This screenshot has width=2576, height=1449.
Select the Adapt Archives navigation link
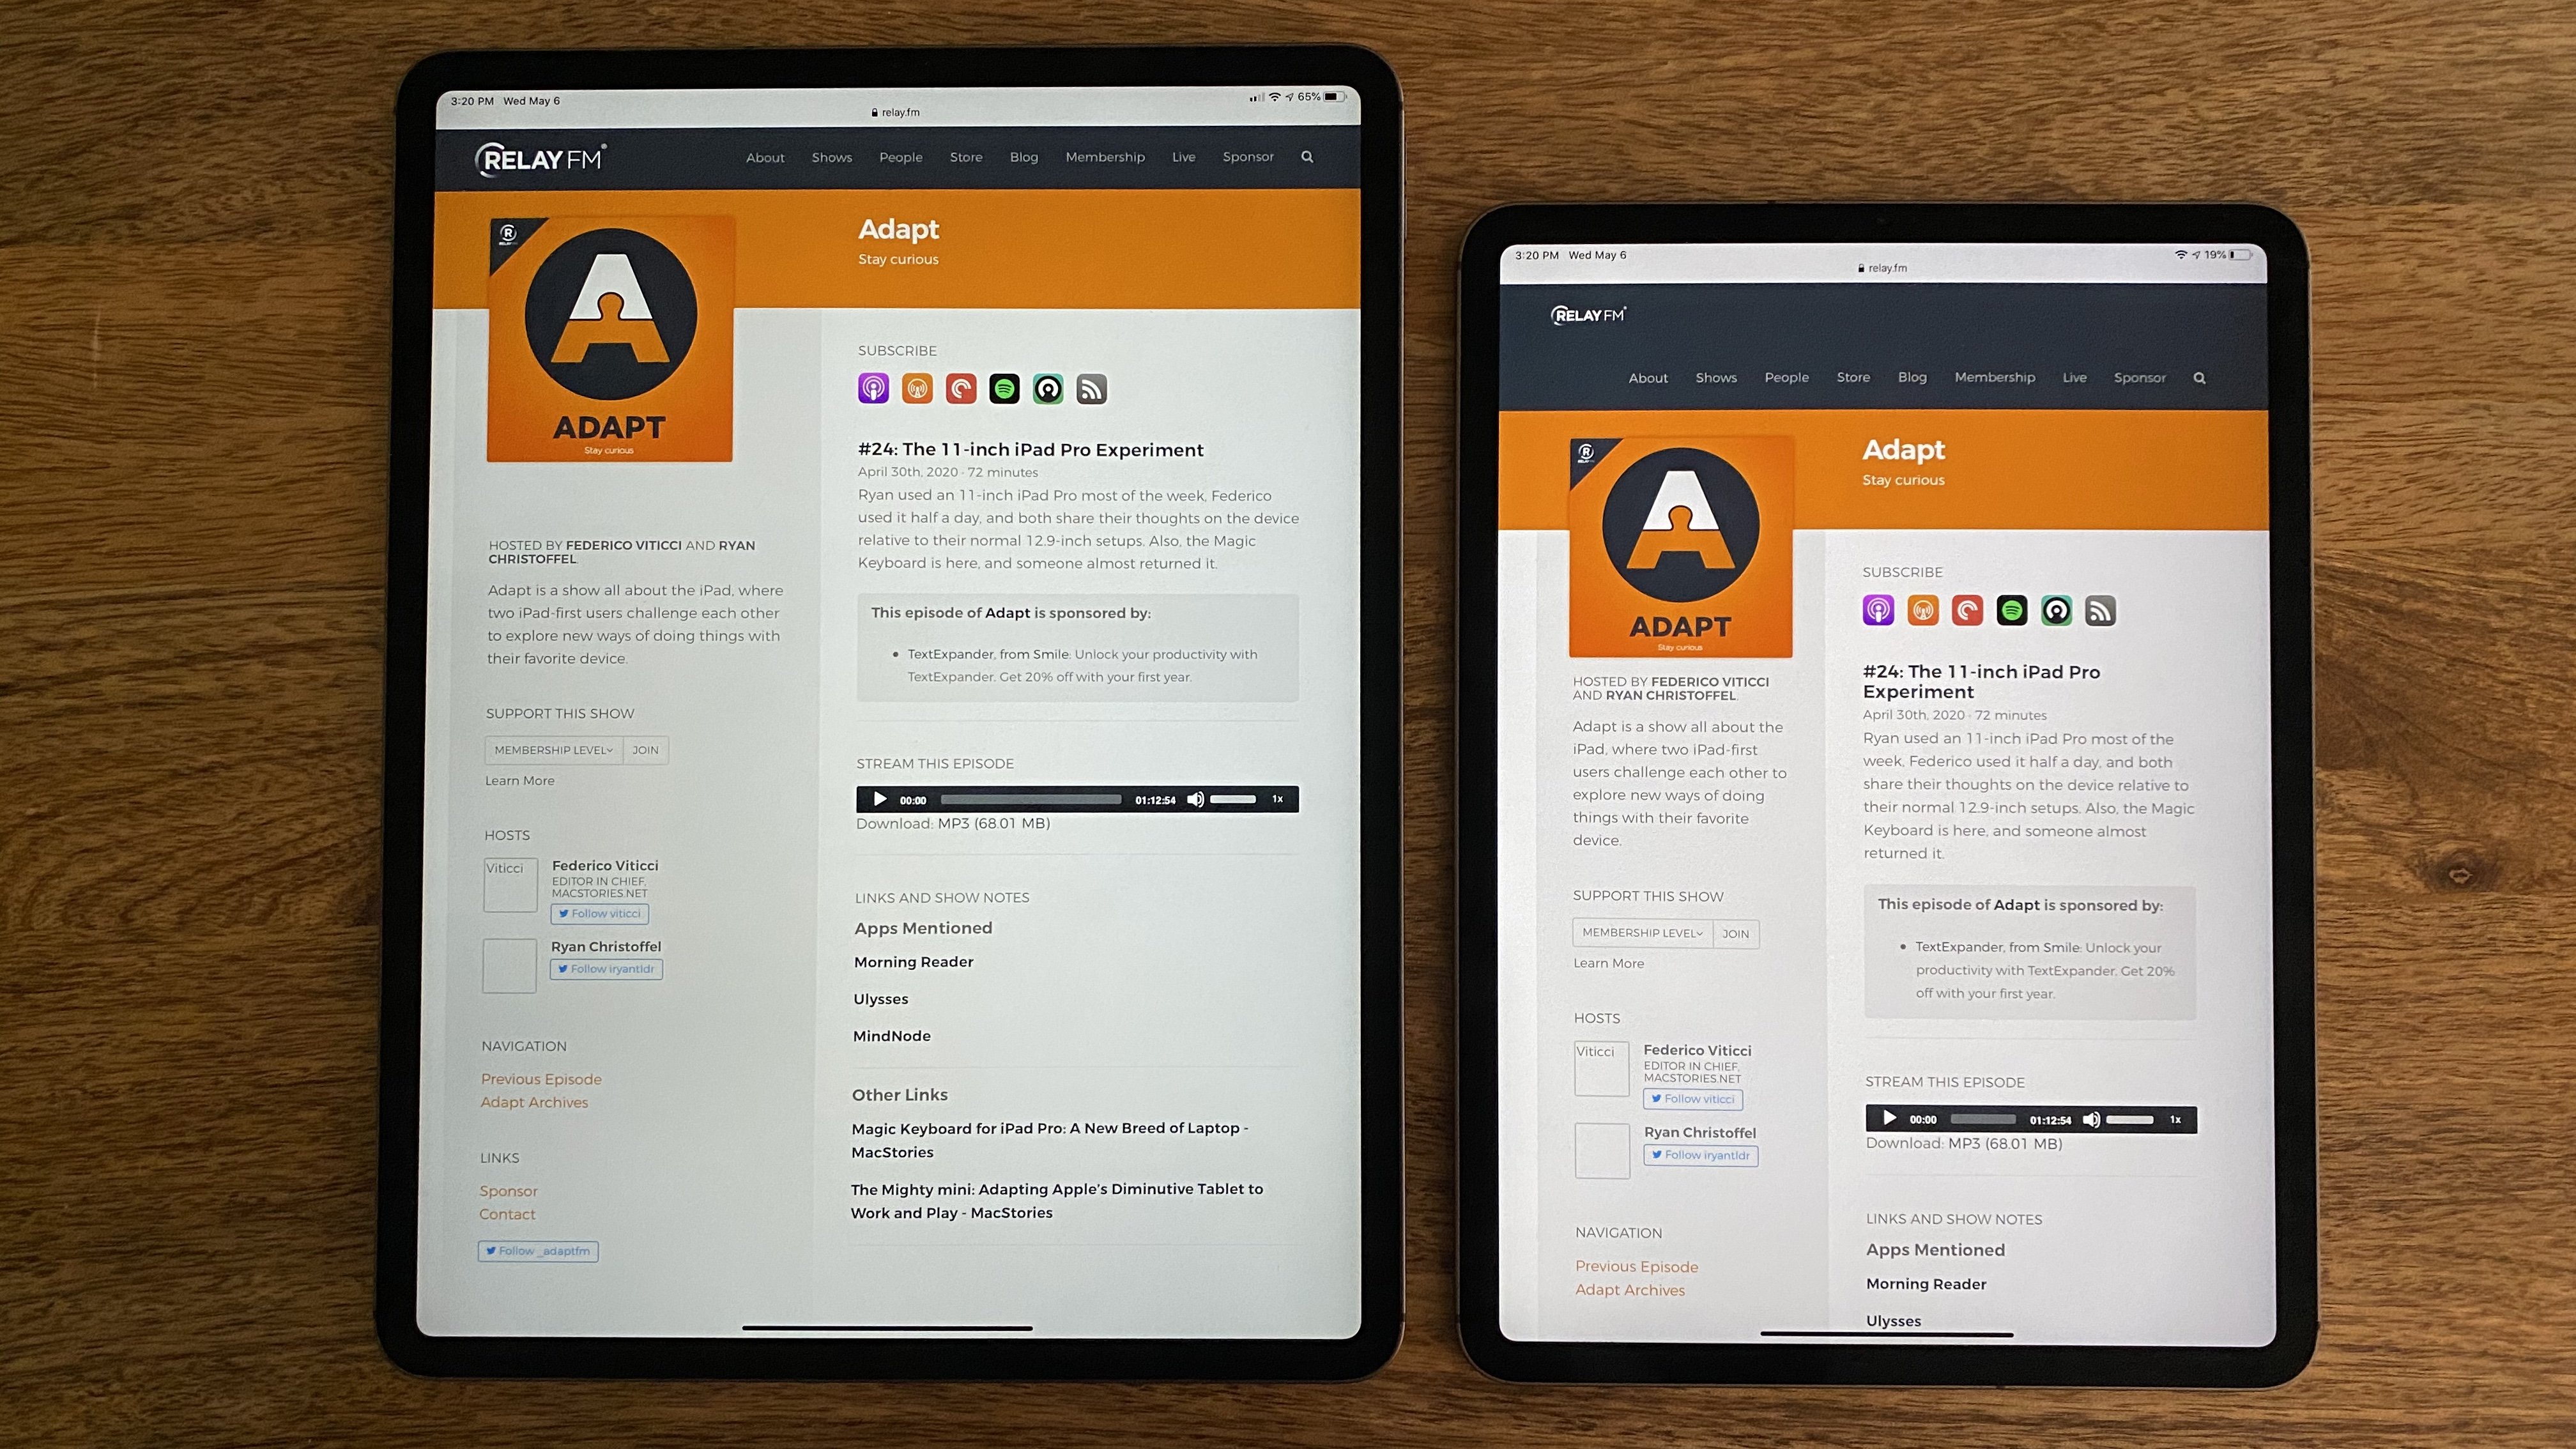click(534, 1102)
